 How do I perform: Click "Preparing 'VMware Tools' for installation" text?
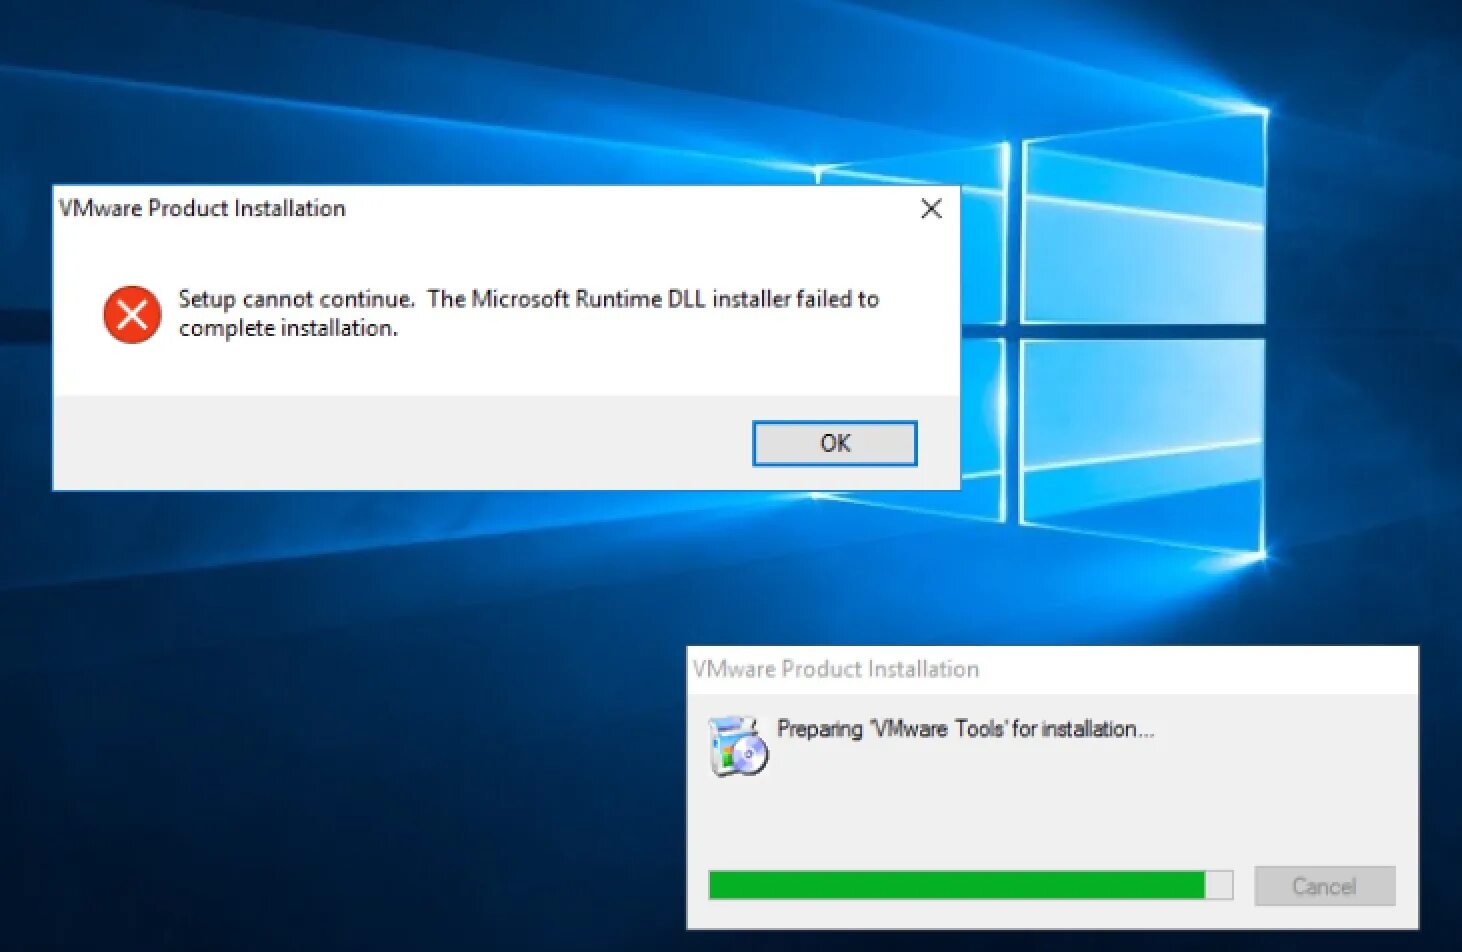(x=965, y=729)
